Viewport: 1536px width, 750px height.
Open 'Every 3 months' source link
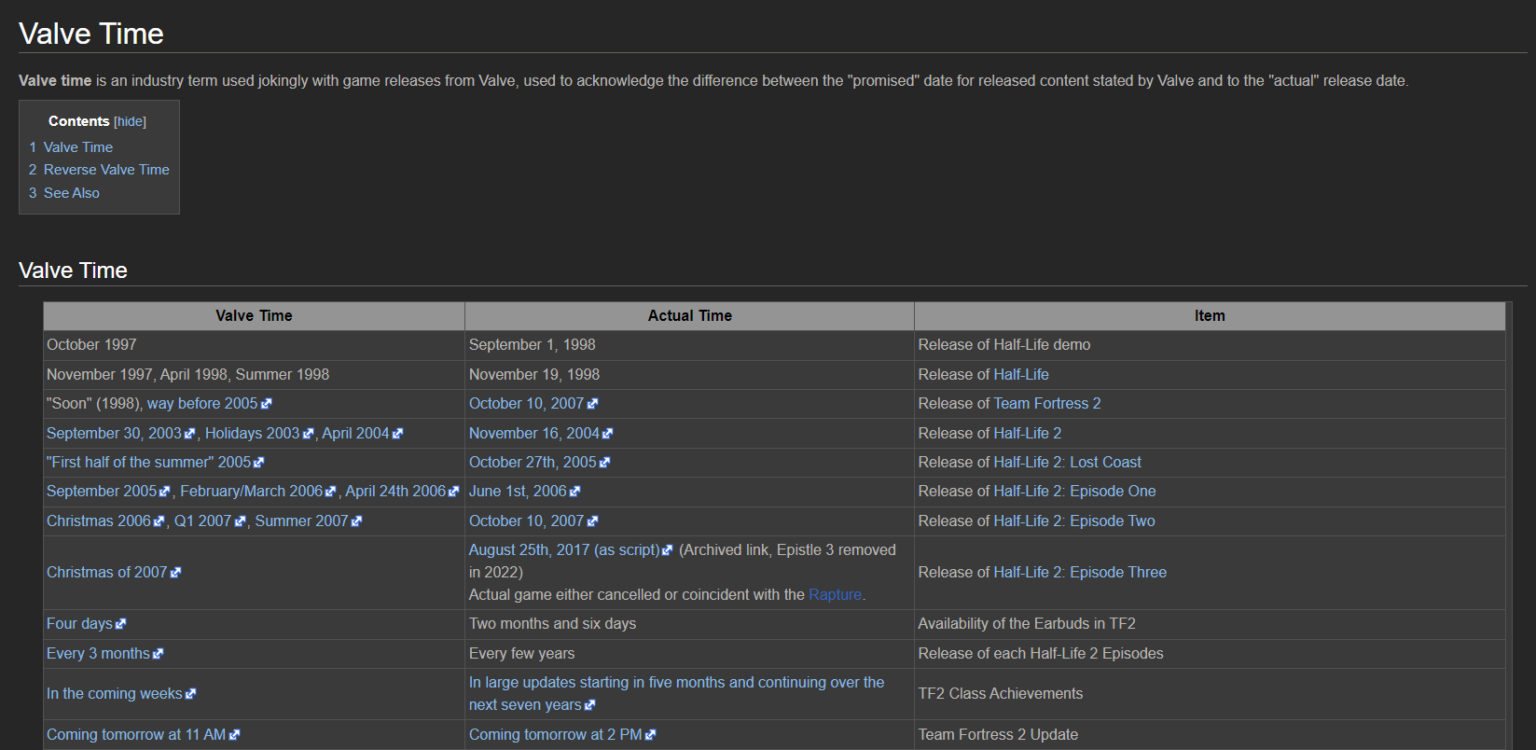click(98, 653)
